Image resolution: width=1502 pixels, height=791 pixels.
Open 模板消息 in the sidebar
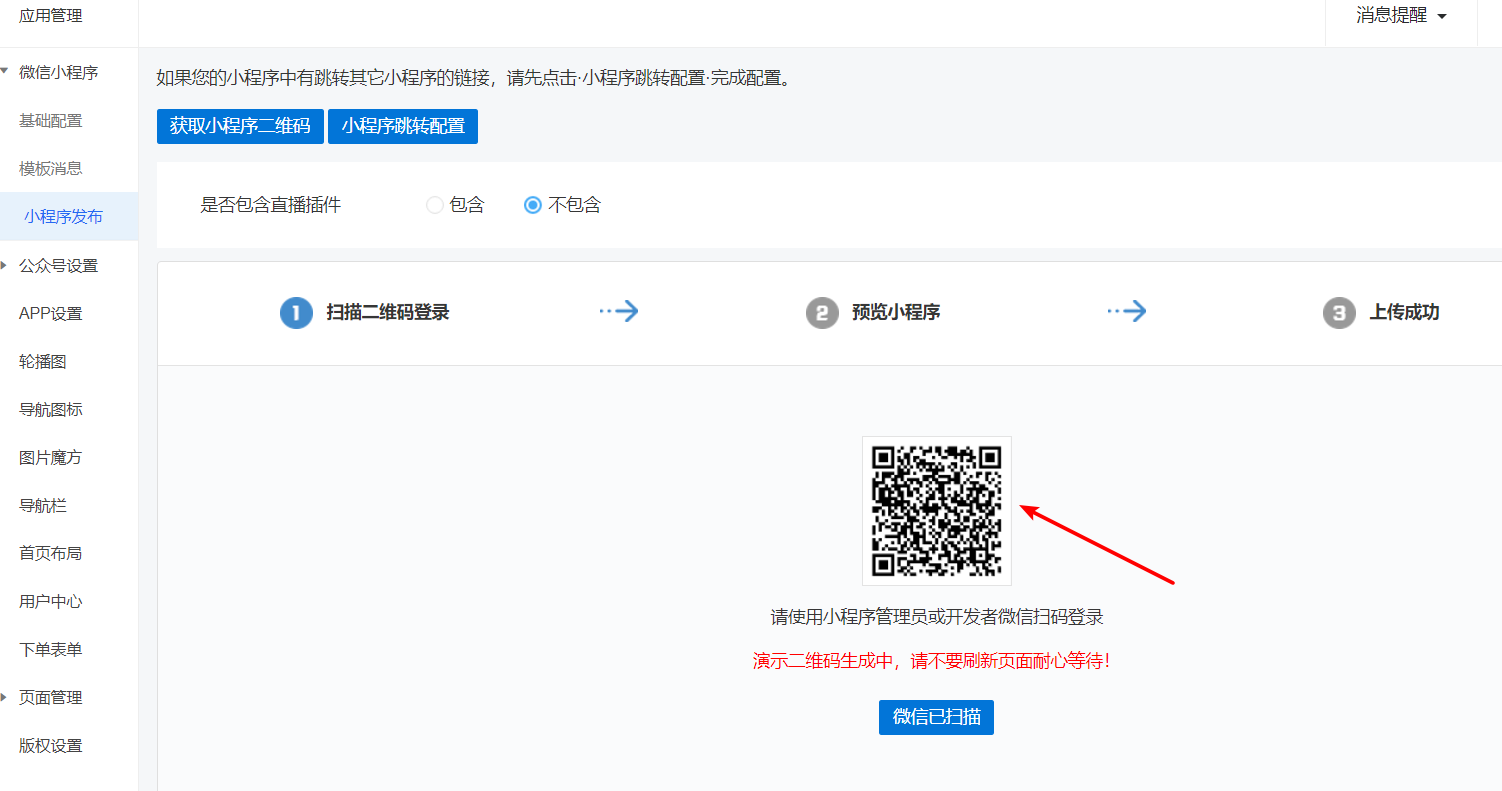click(x=51, y=169)
